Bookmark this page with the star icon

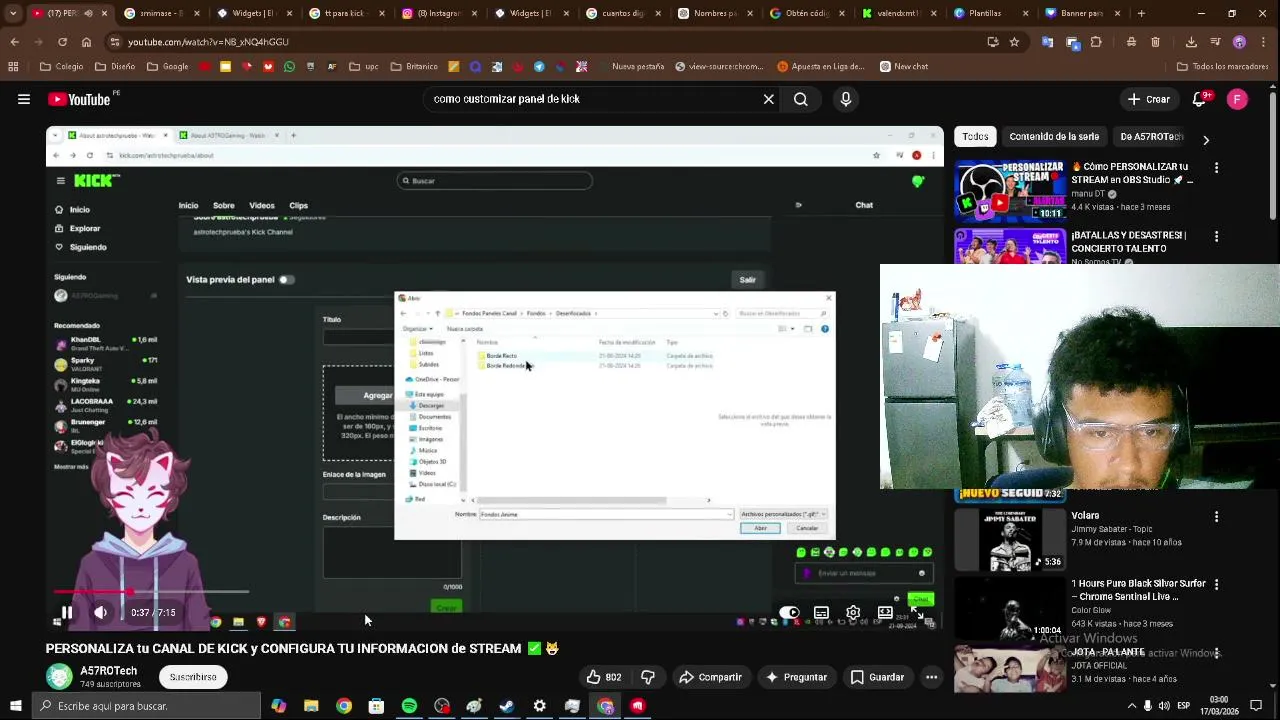(1014, 42)
